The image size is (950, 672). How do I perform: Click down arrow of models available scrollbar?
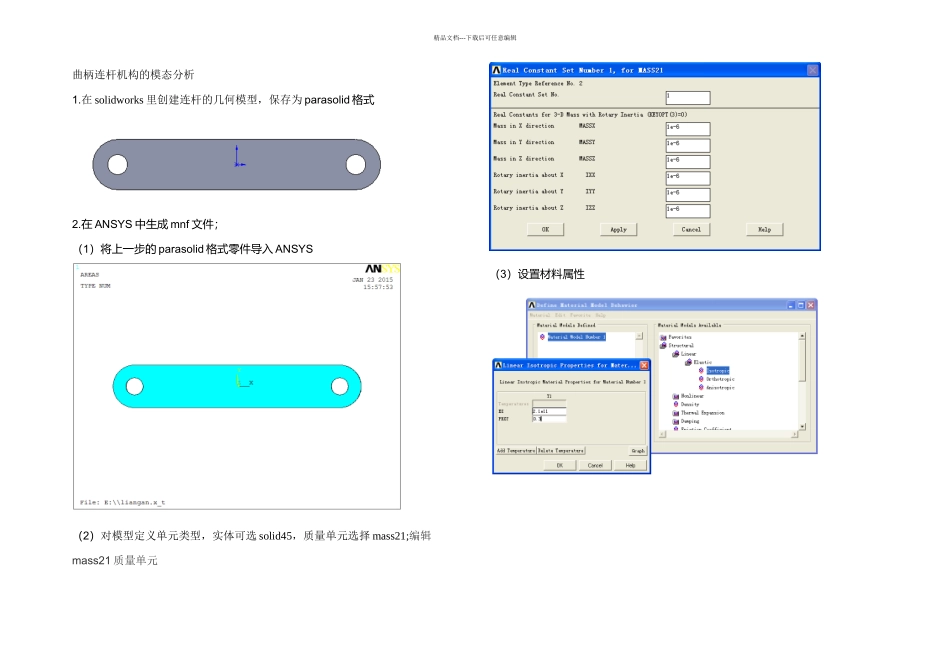[802, 427]
